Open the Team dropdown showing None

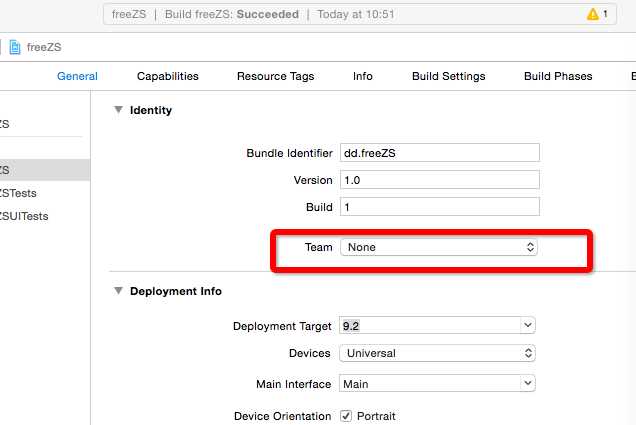click(439, 247)
